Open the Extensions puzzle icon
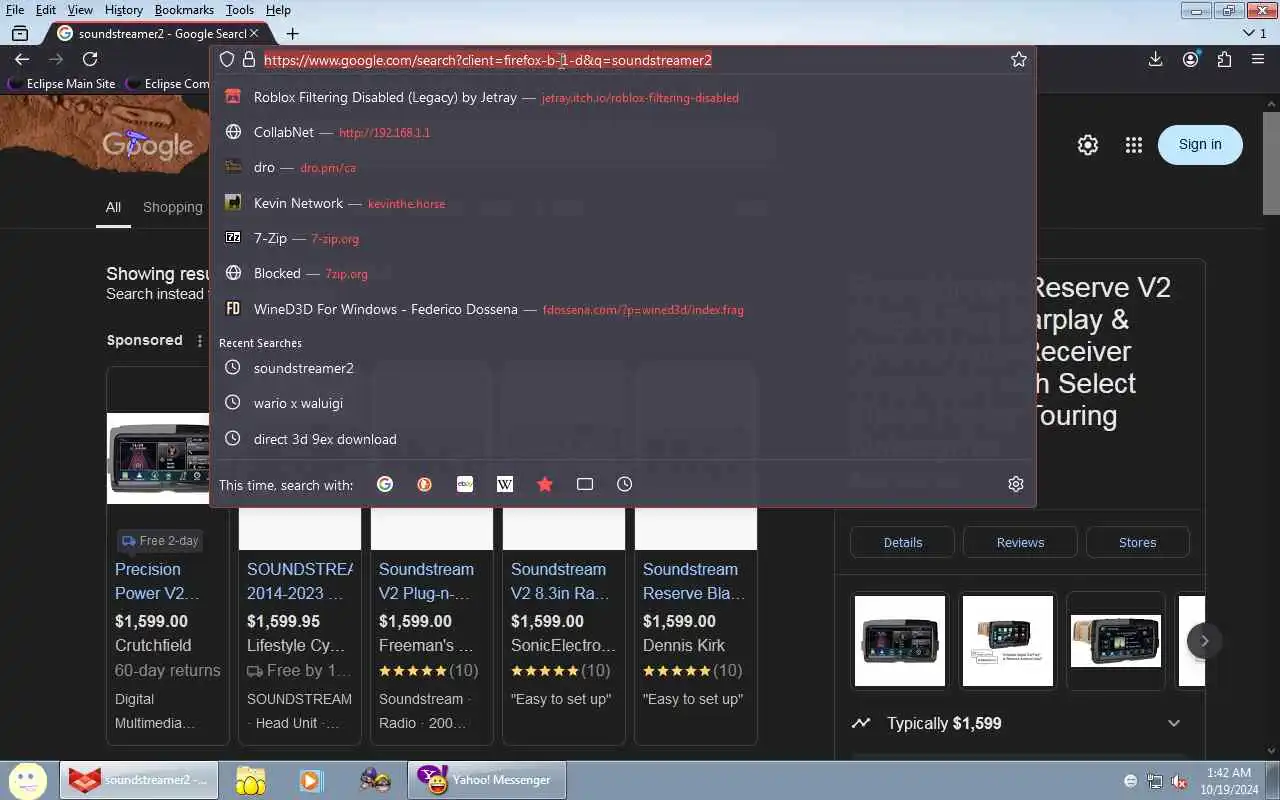The height and width of the screenshot is (800, 1280). coord(1224,60)
